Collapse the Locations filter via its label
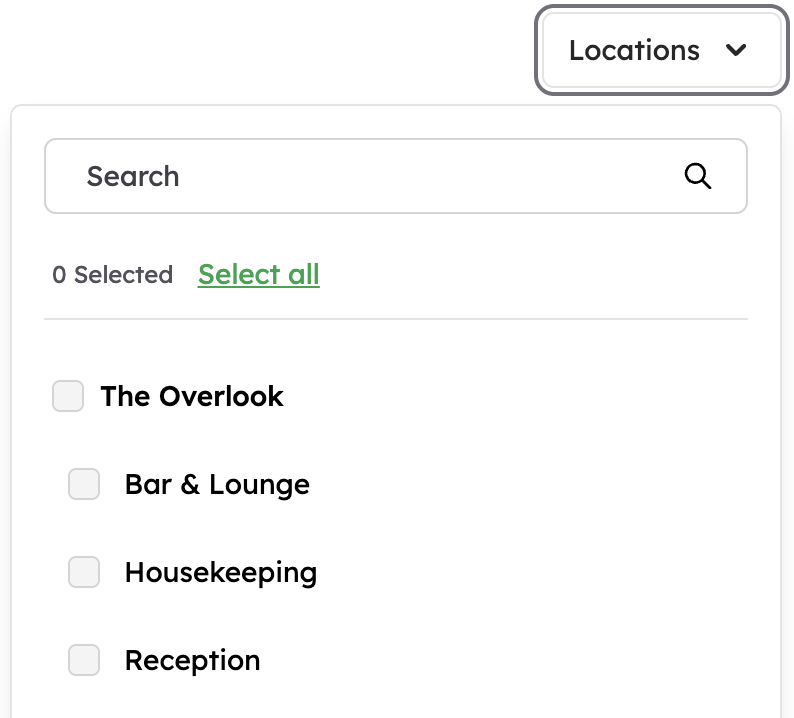 click(634, 50)
